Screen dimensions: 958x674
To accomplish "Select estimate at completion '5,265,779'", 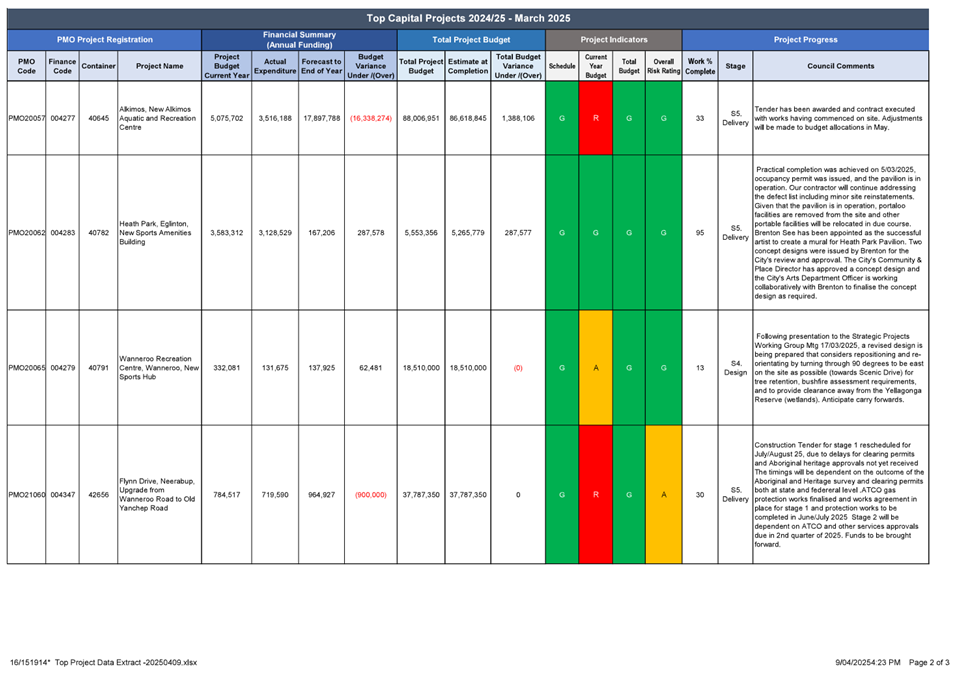I will click(x=468, y=233).
